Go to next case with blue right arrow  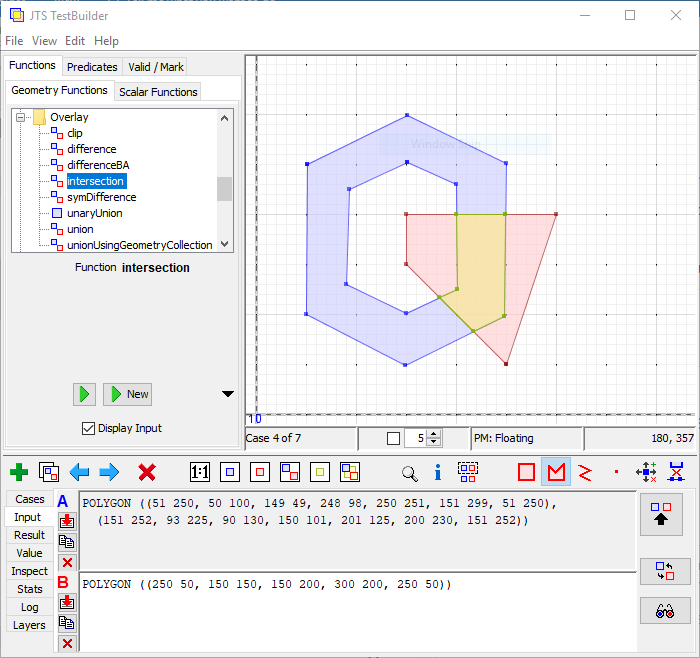[x=109, y=472]
